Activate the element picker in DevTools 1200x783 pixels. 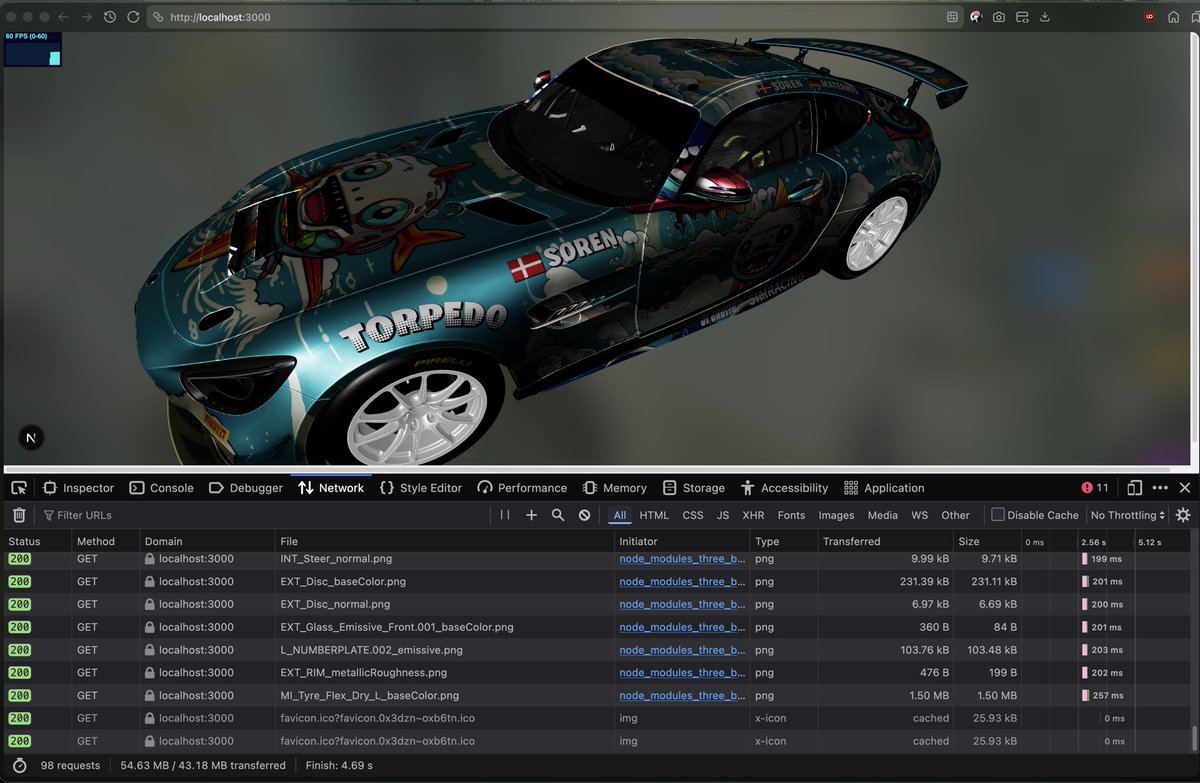point(19,488)
